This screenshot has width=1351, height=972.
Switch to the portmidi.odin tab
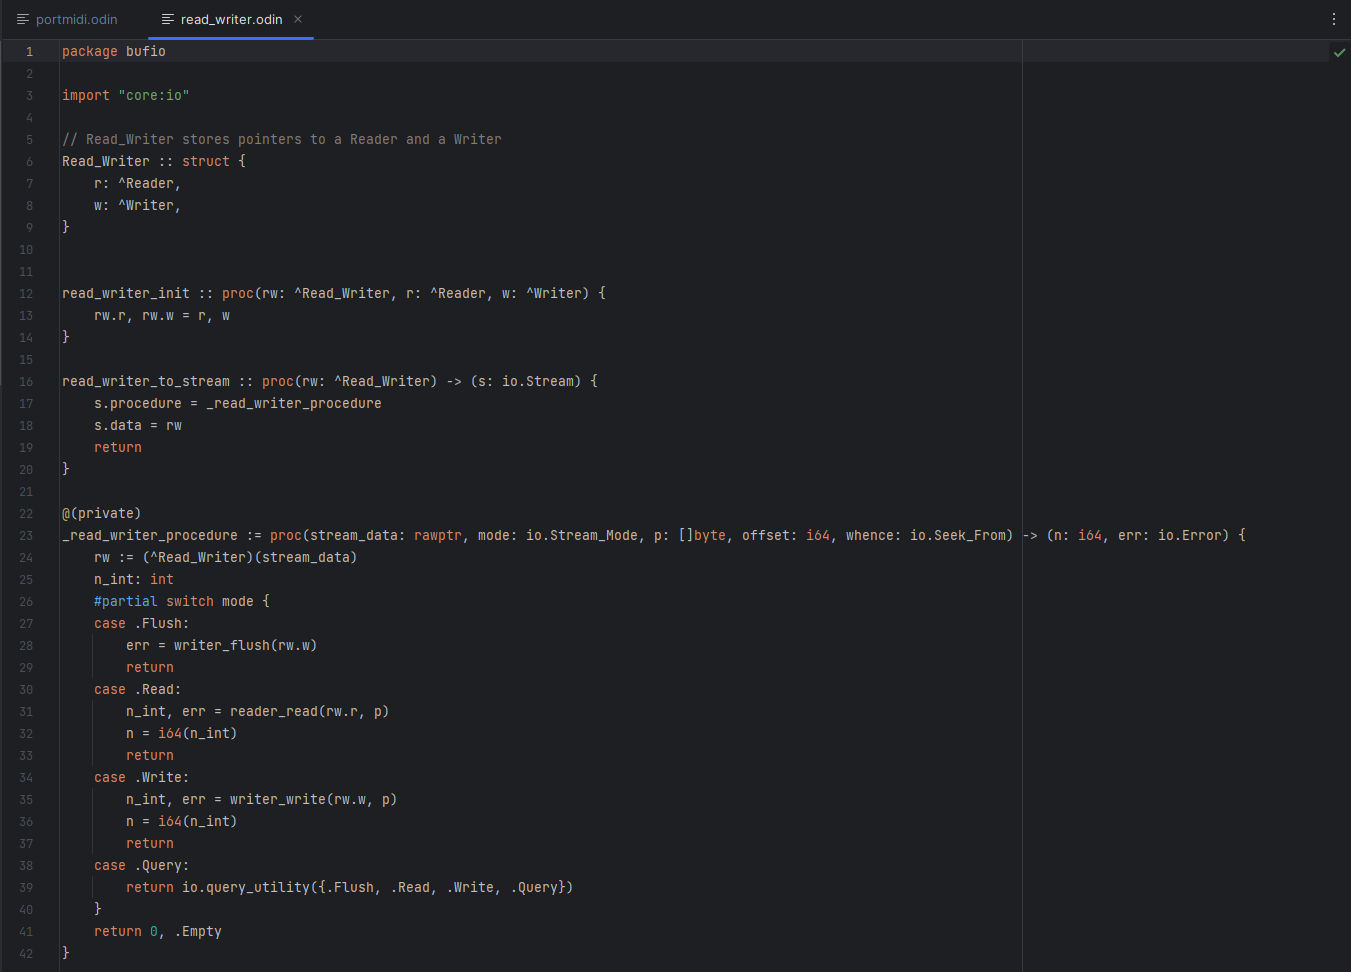pos(76,19)
